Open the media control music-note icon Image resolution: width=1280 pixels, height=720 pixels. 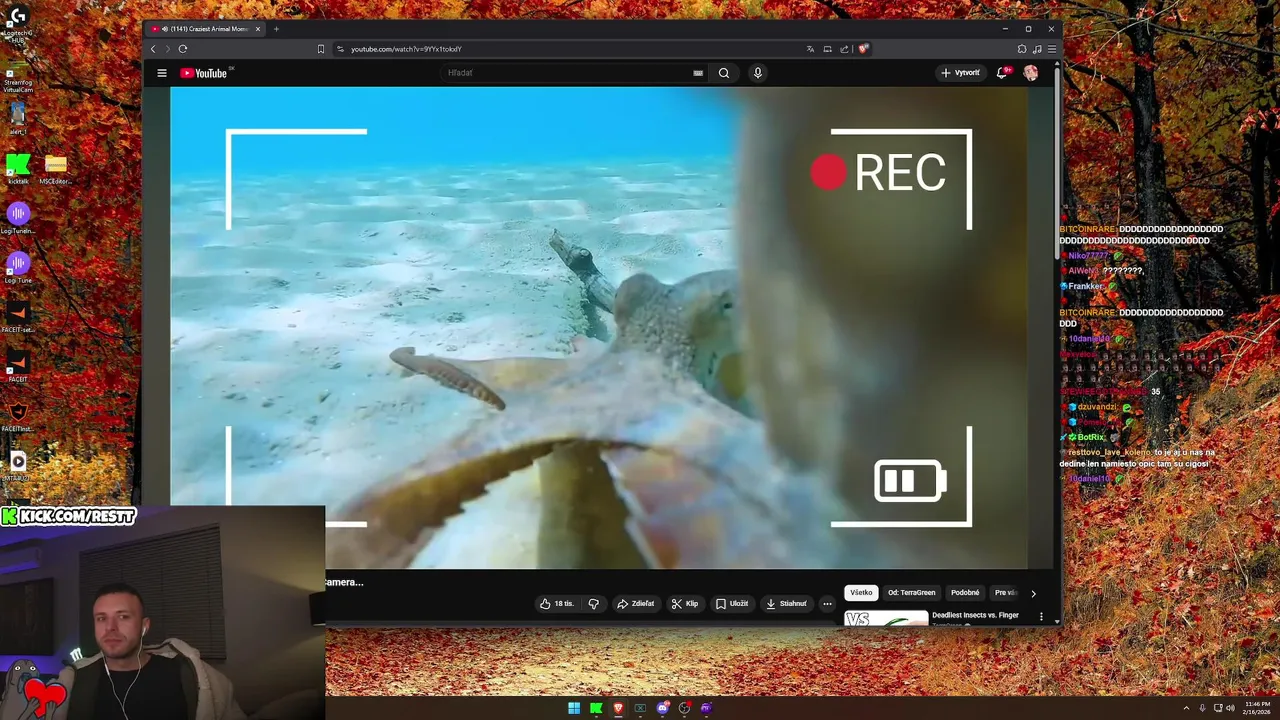point(1037,49)
